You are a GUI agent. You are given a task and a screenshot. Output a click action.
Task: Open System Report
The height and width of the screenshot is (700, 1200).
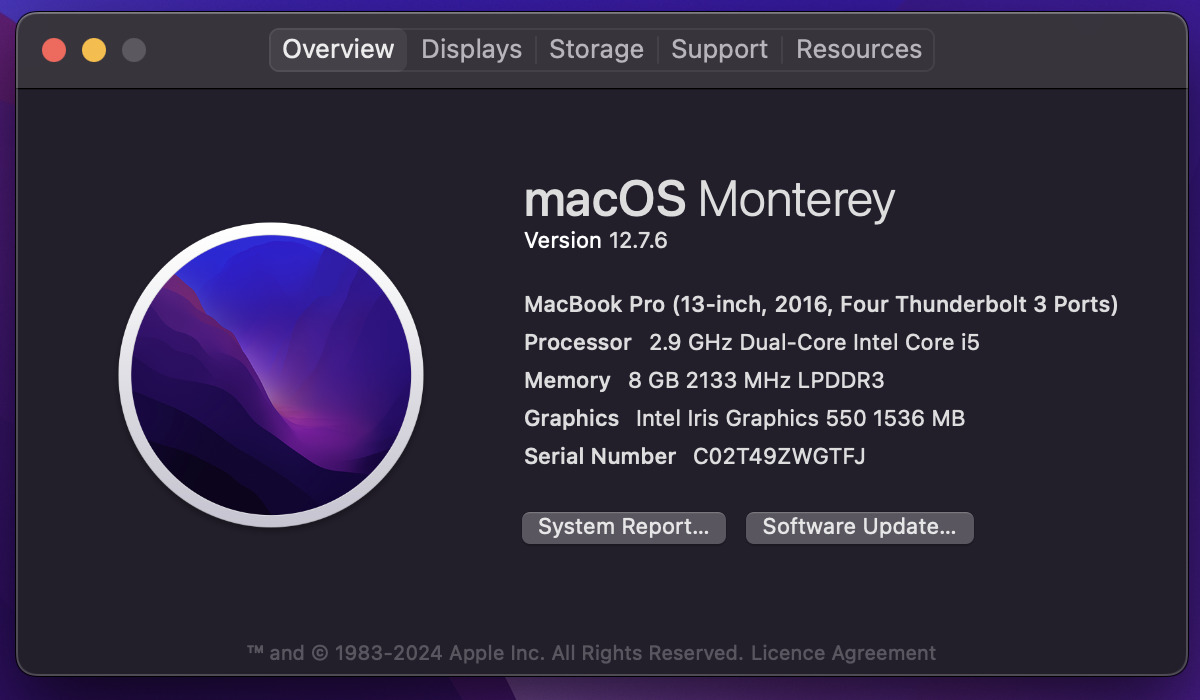click(623, 527)
